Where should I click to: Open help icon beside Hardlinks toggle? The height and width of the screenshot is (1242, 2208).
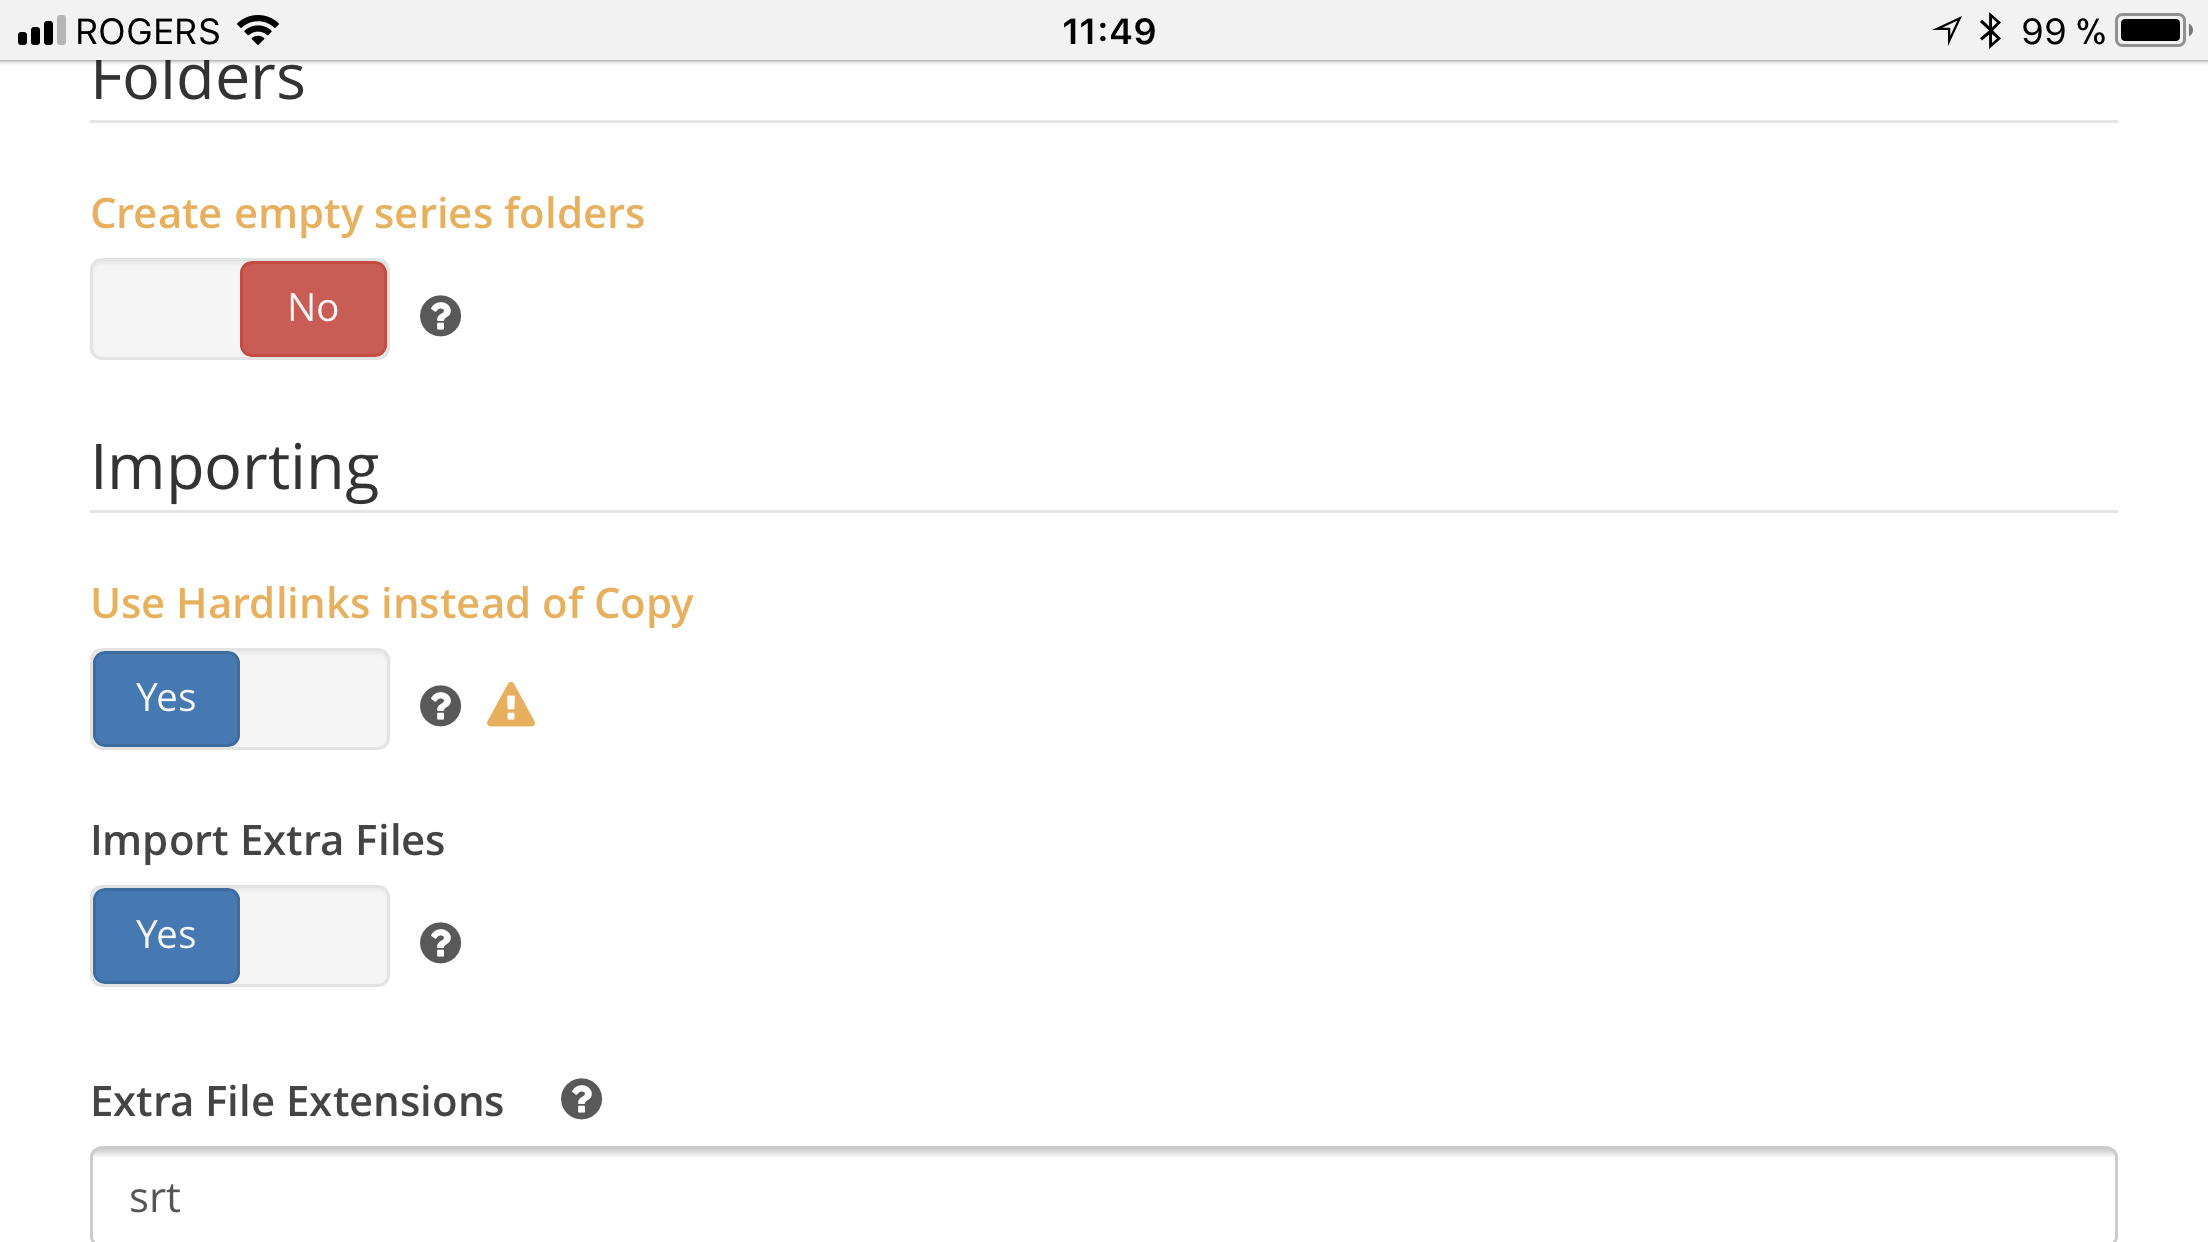click(440, 706)
